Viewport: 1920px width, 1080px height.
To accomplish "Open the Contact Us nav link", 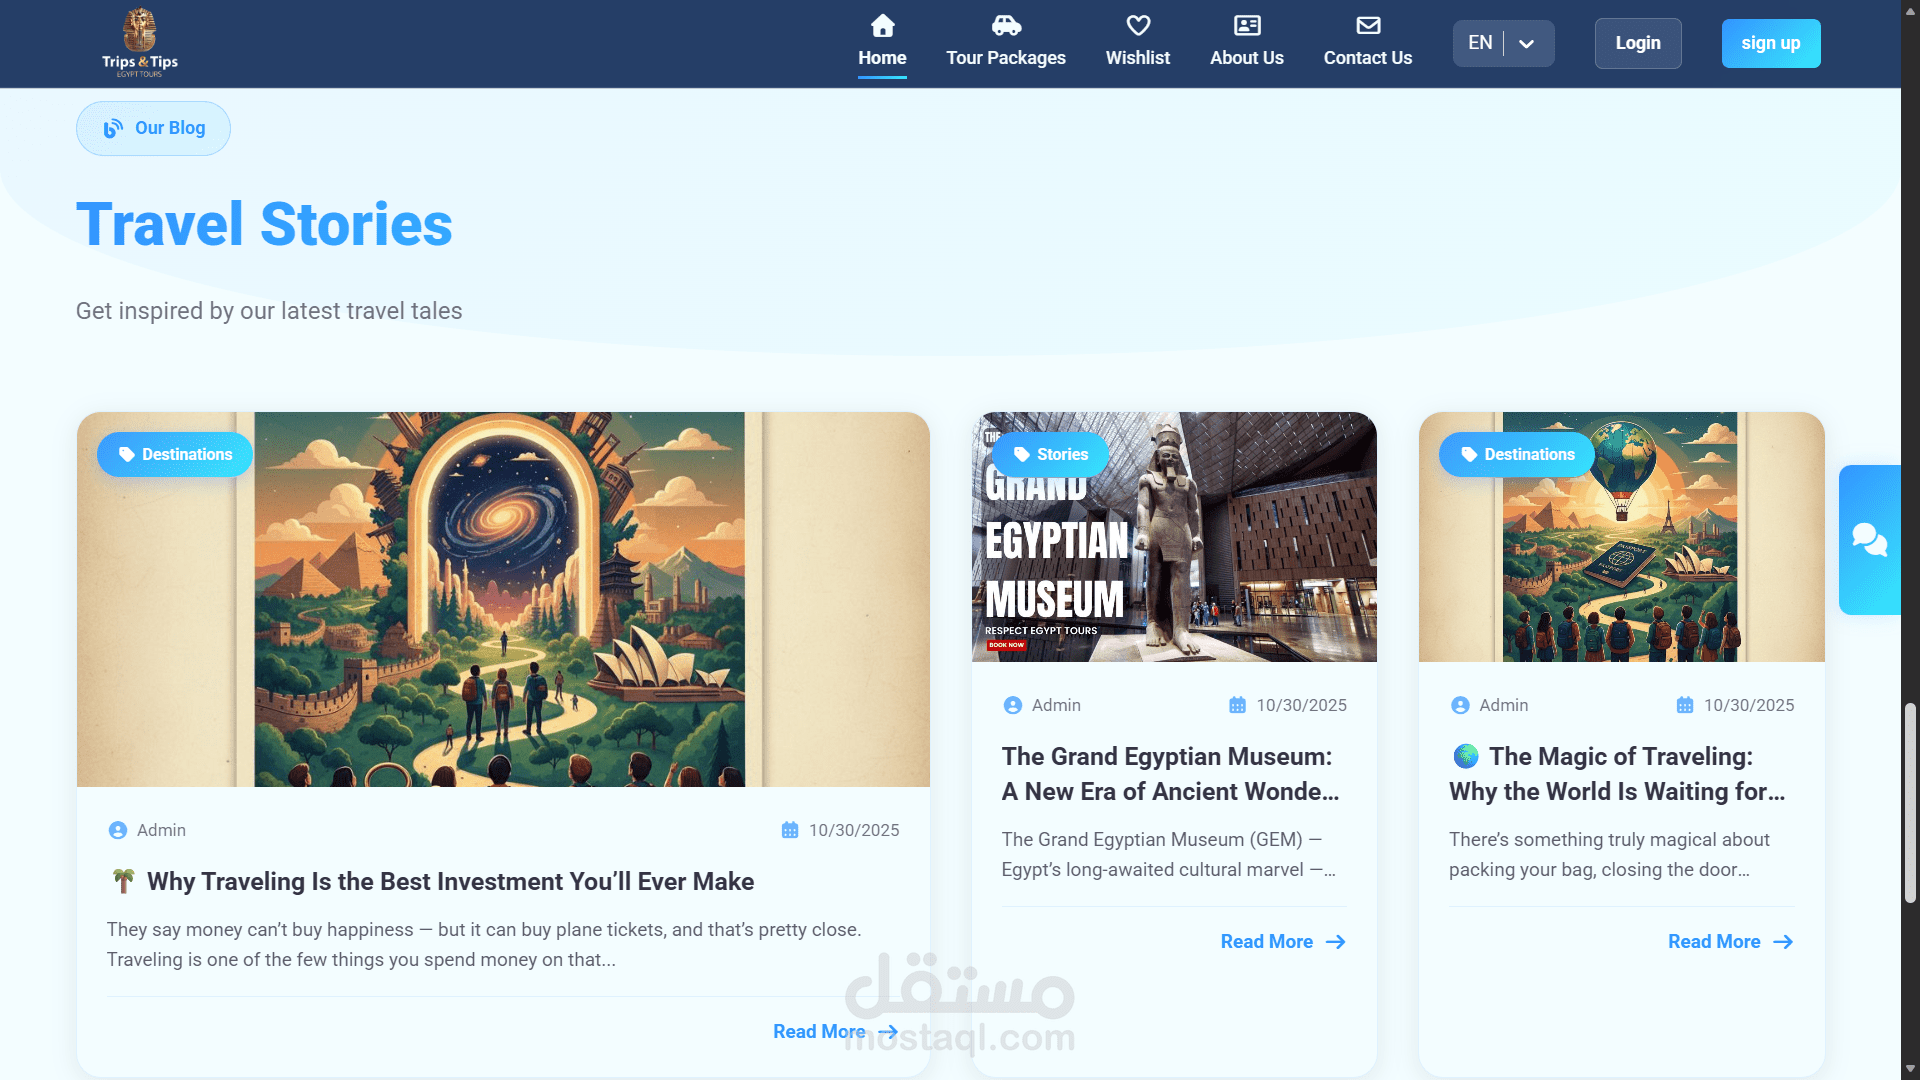I will (1368, 58).
